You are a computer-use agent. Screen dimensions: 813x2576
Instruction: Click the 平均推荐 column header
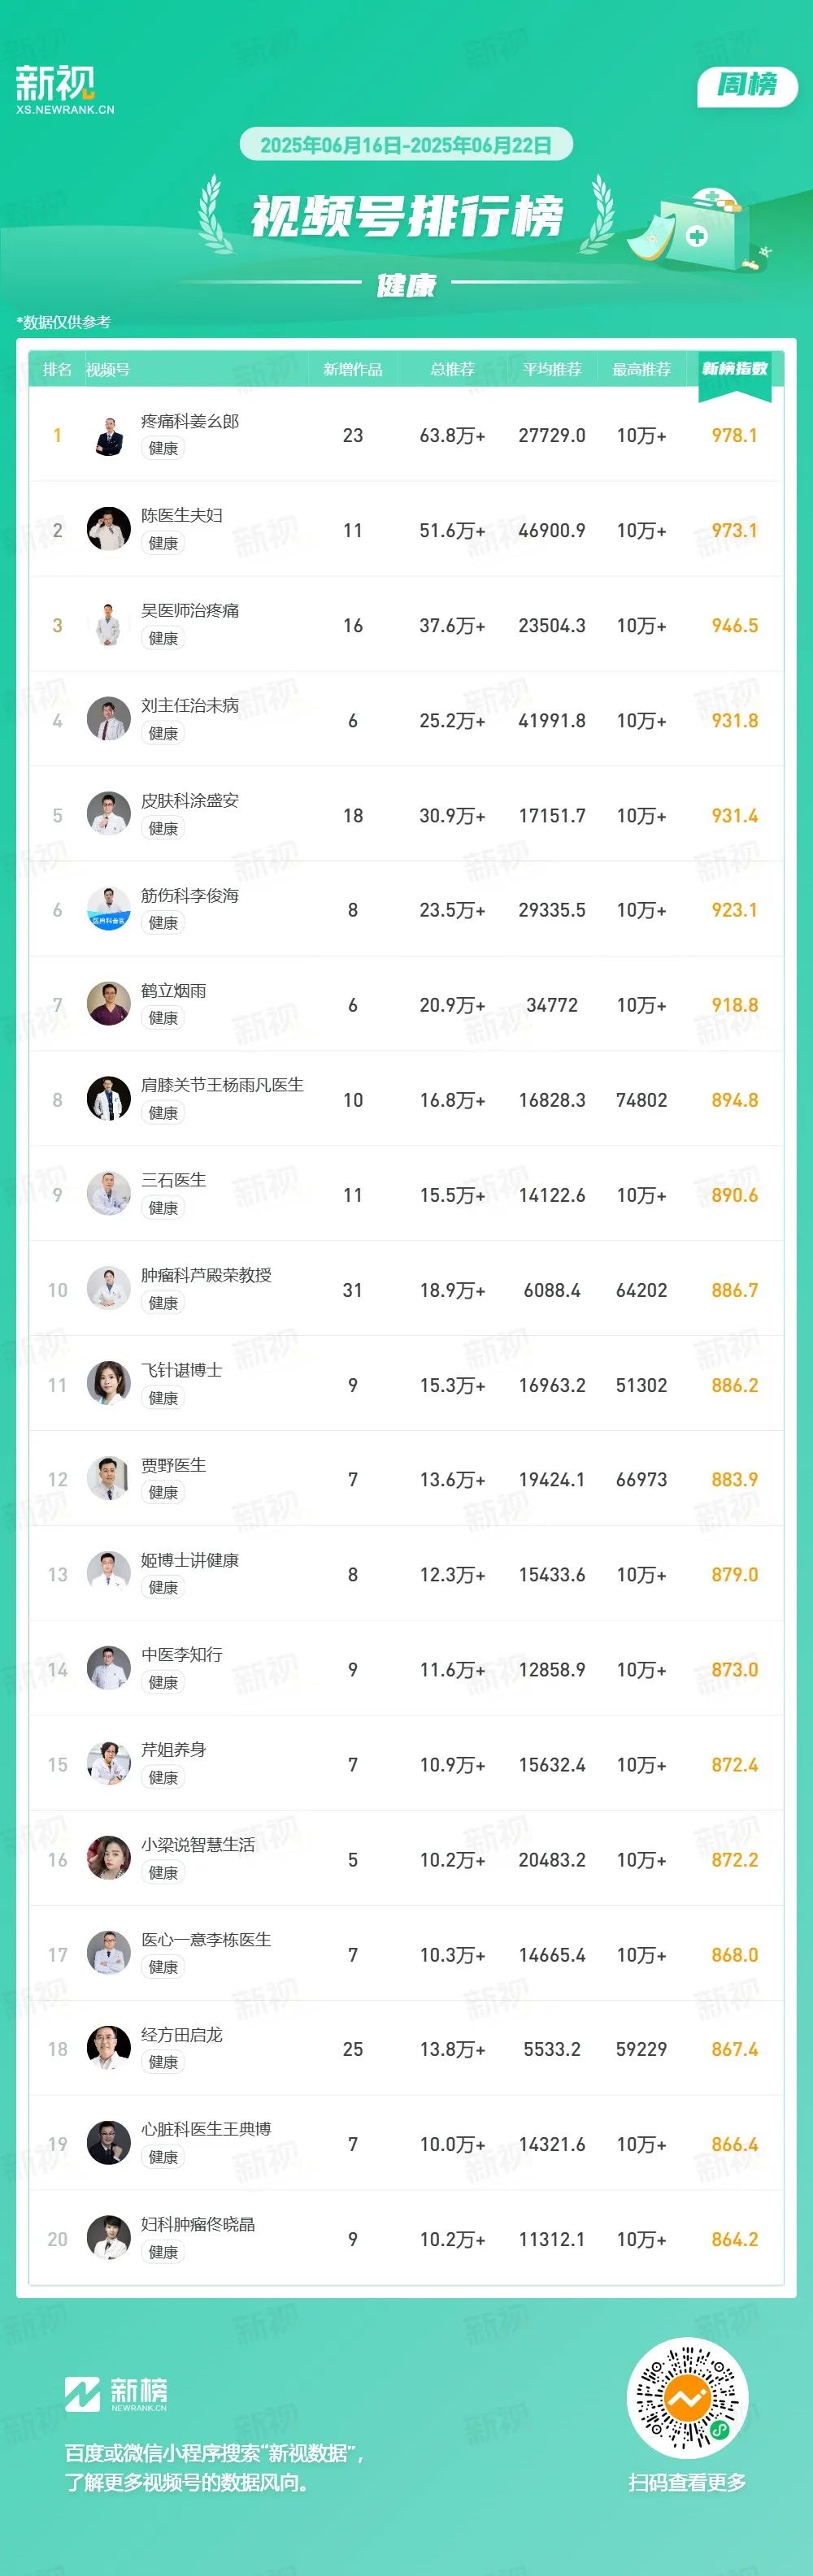click(552, 369)
